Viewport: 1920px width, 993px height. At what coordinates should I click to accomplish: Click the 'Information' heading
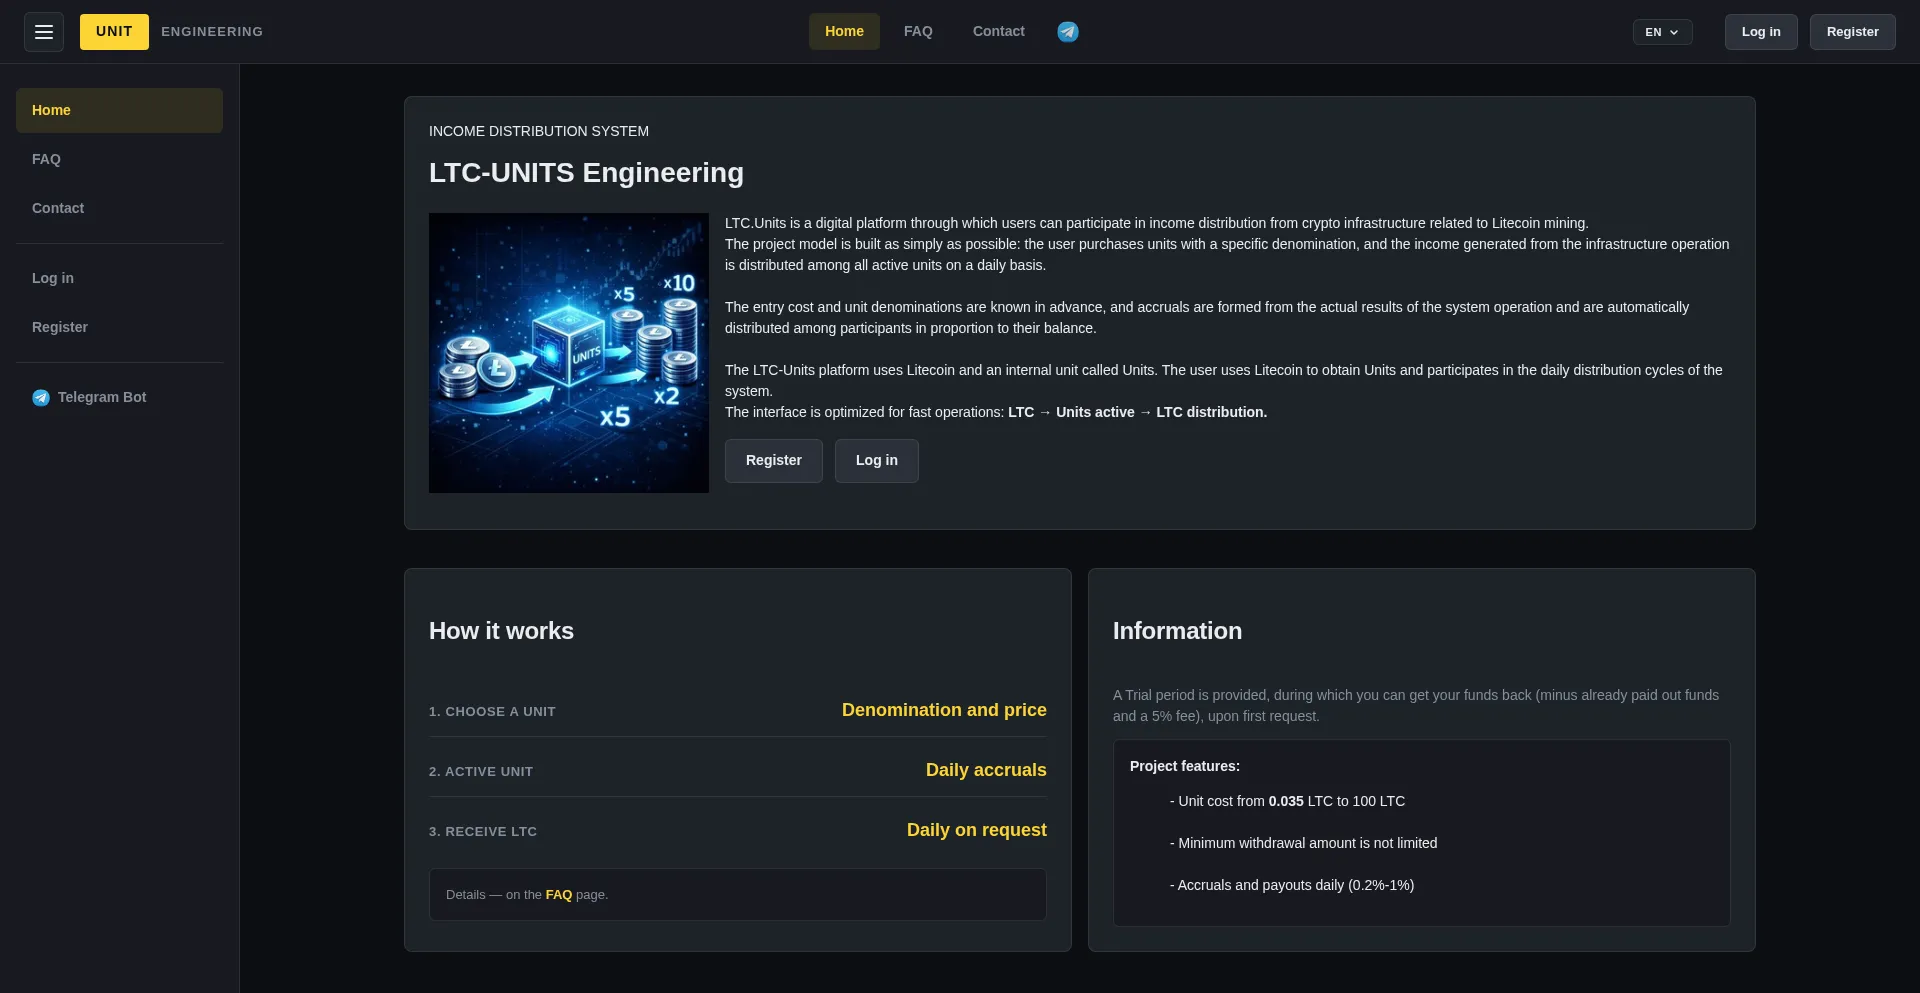click(1177, 631)
